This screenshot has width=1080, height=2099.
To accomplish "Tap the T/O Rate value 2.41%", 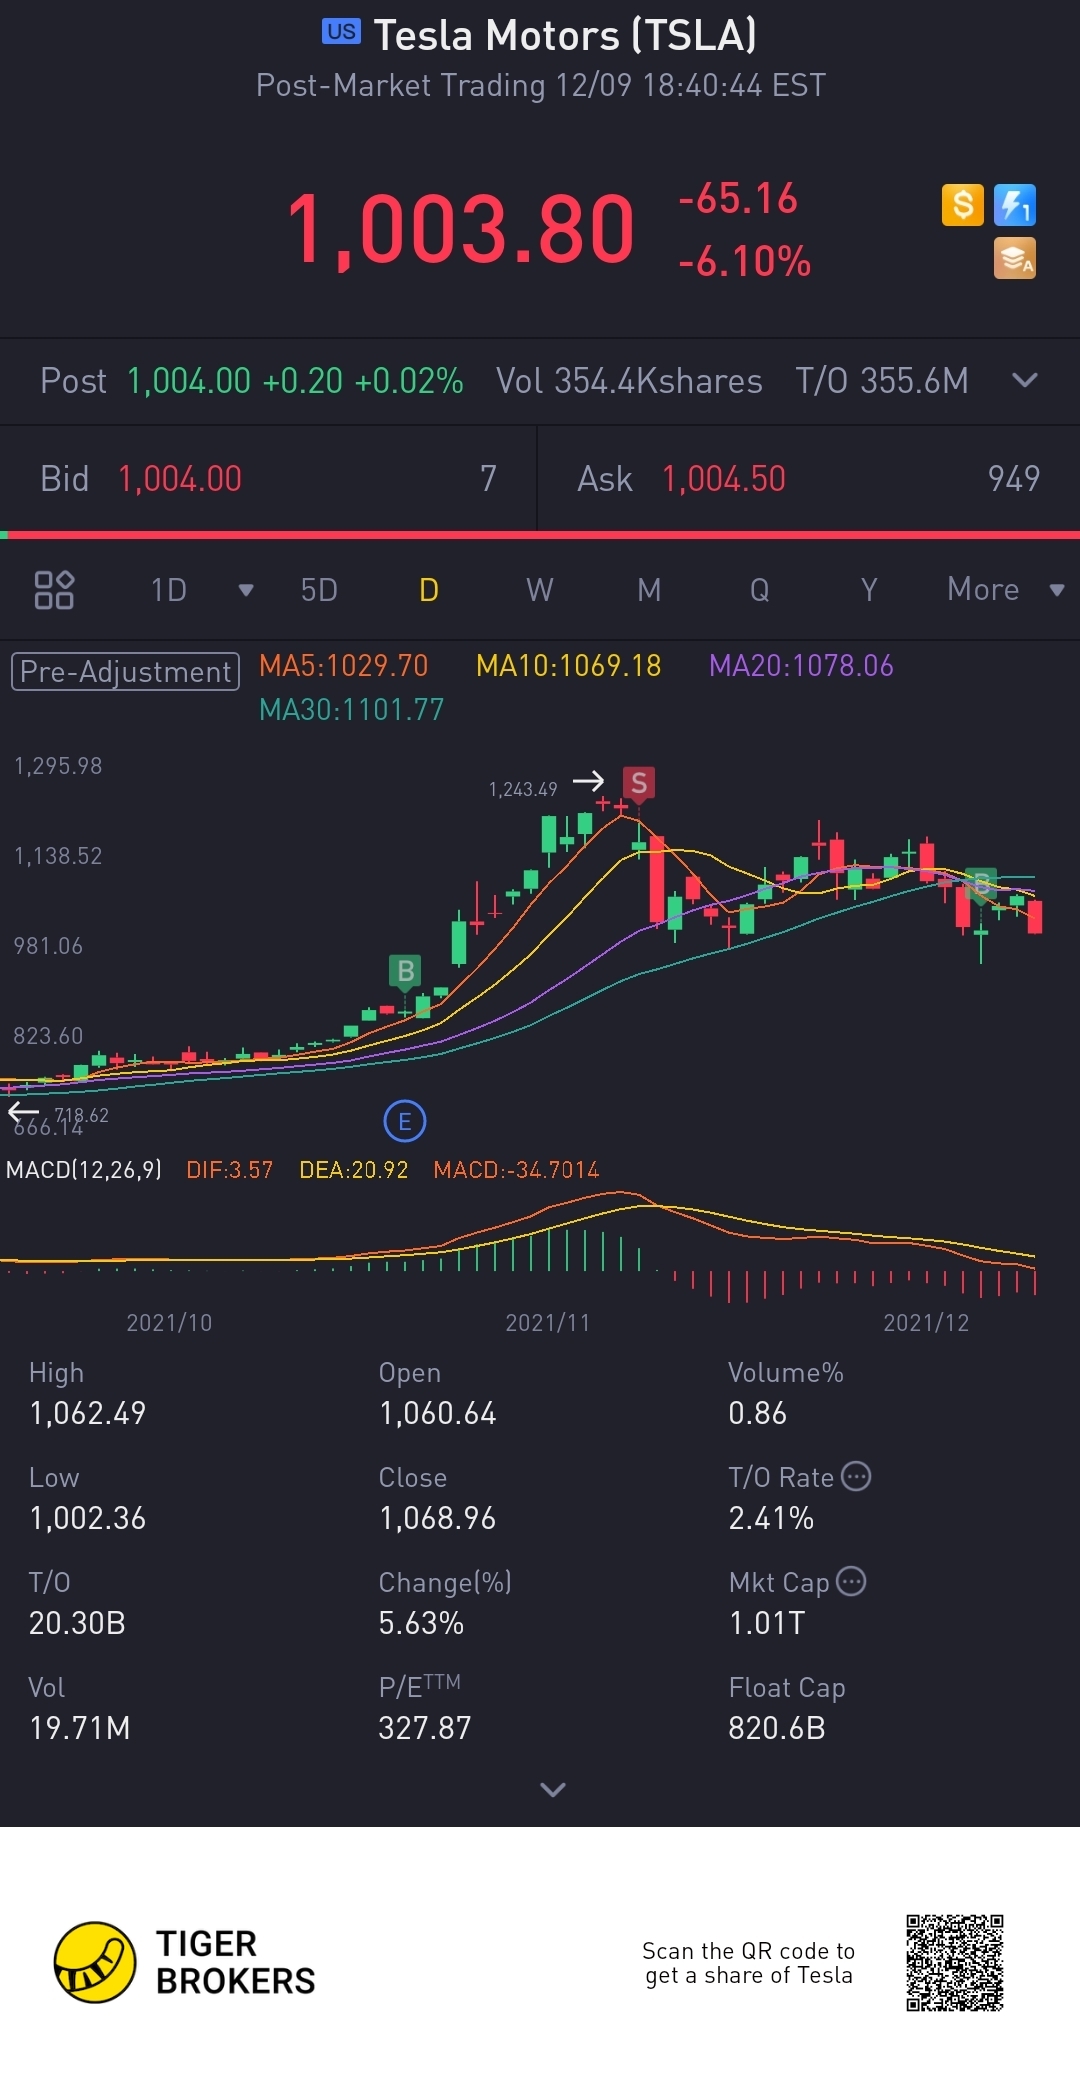I will tap(771, 1518).
